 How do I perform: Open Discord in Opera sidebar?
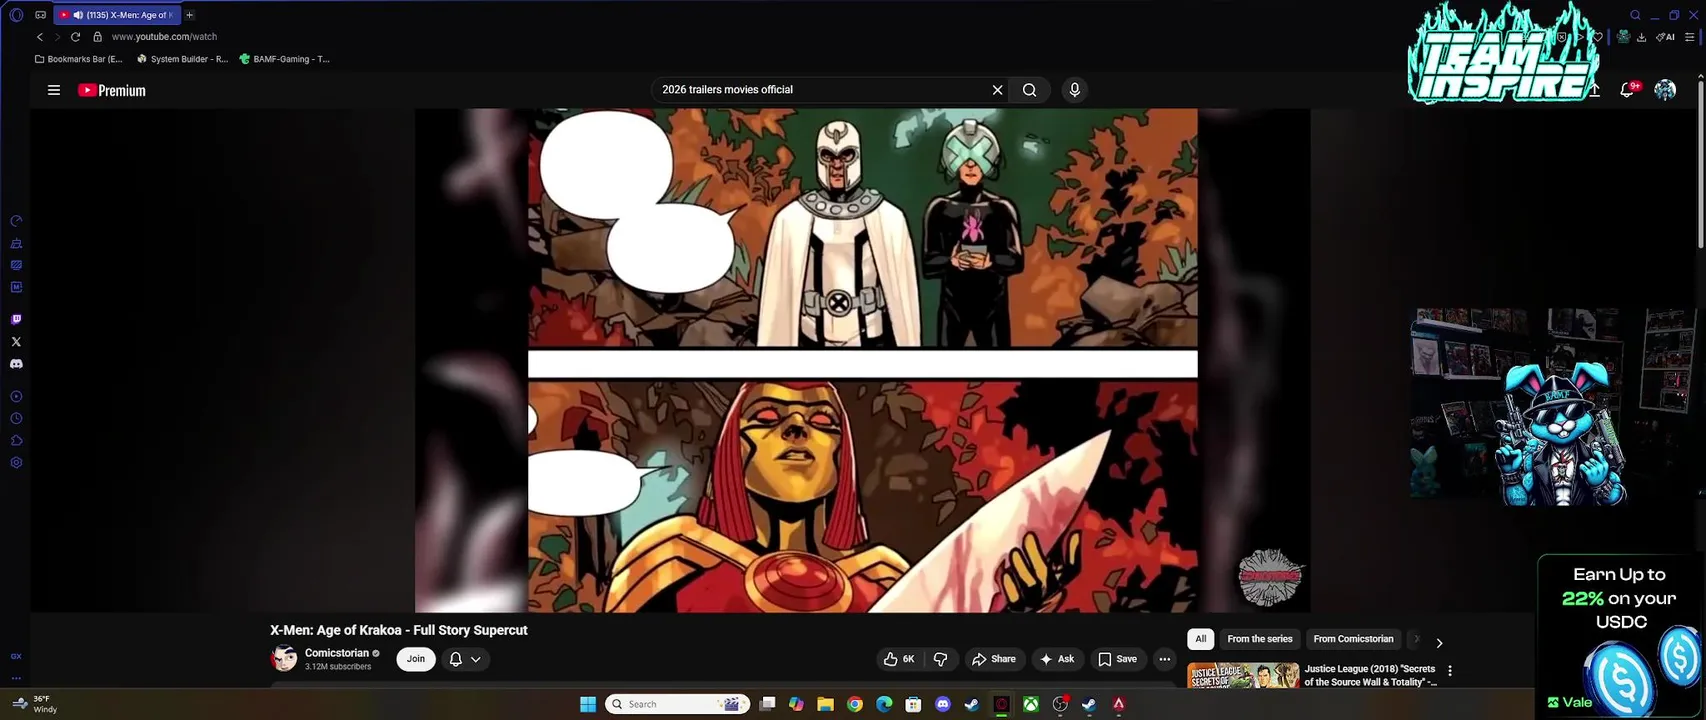16,364
